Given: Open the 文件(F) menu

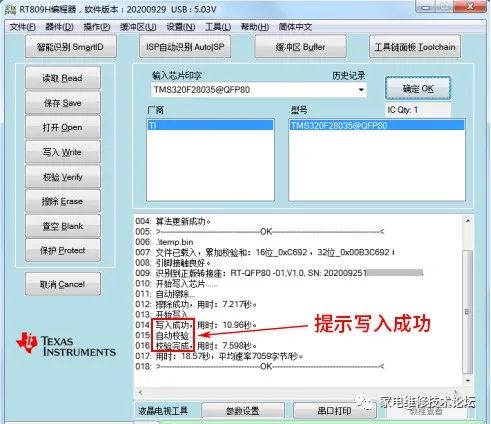Looking at the screenshot, I should click(x=22, y=27).
